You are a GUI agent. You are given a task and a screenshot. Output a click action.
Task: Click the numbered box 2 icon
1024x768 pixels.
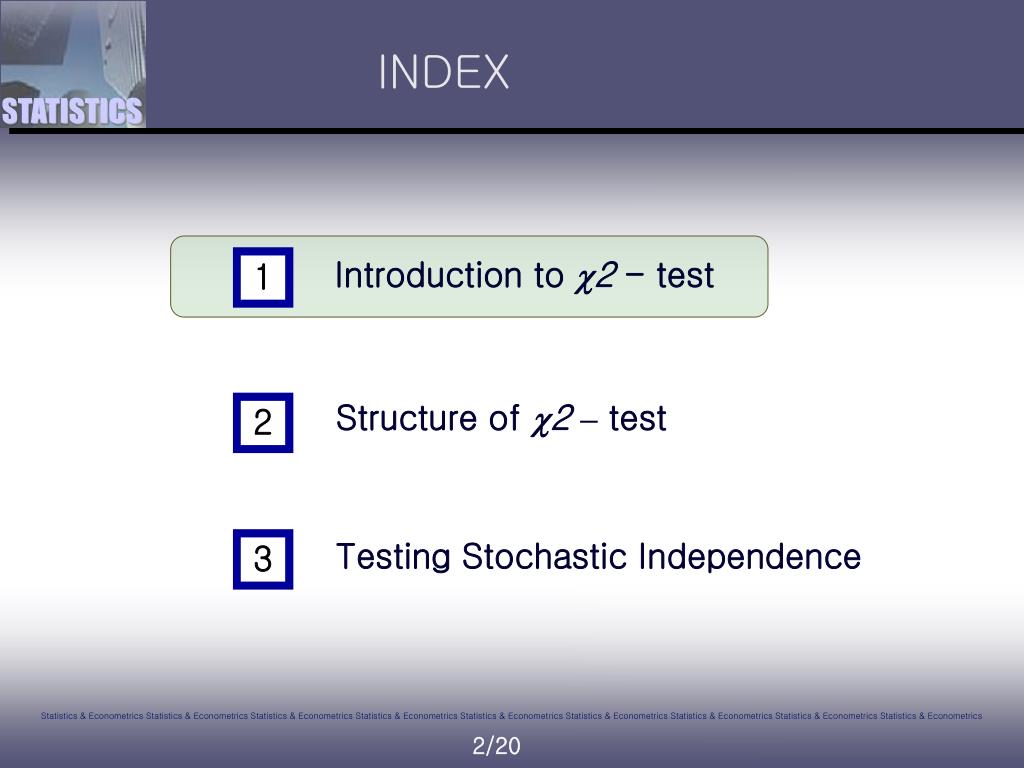click(x=263, y=423)
